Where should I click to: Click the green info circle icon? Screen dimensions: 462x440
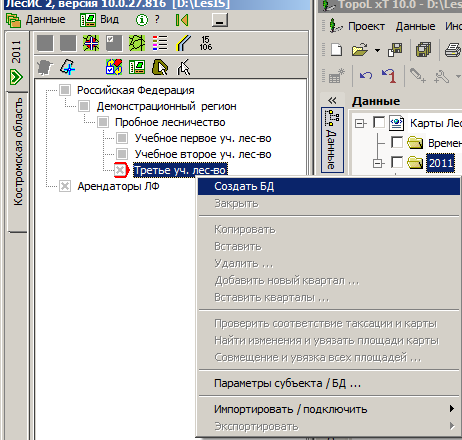point(142,20)
